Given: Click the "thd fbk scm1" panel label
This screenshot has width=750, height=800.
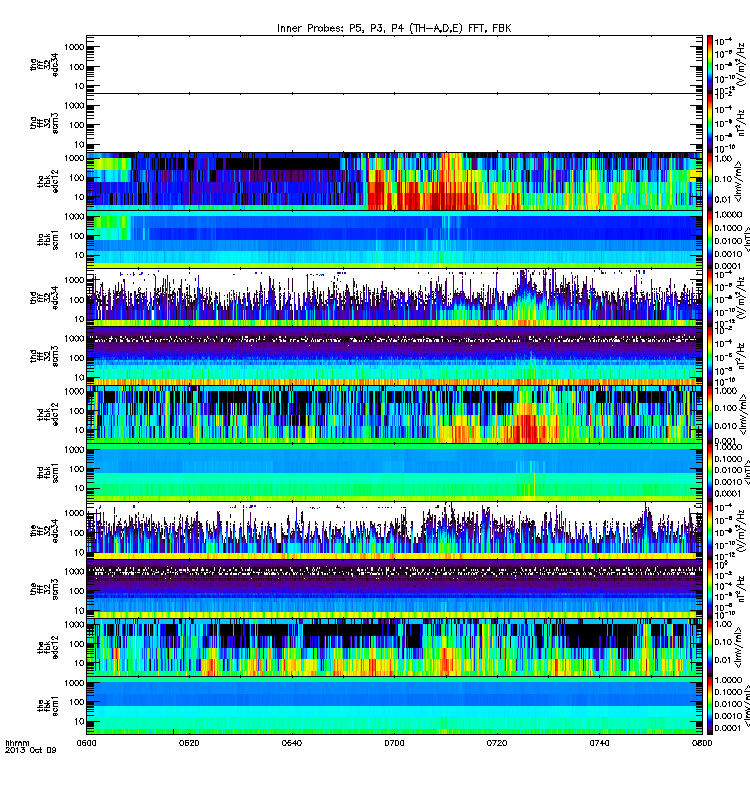Looking at the screenshot, I should [x=48, y=472].
